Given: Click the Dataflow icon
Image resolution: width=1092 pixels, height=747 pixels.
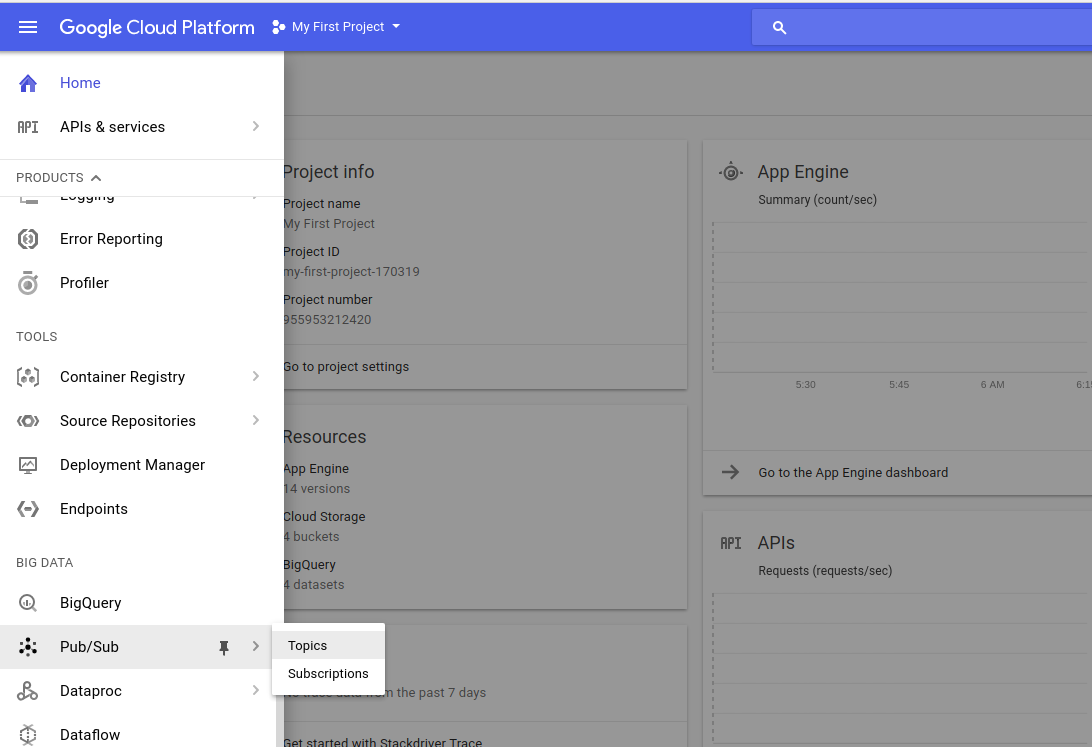Looking at the screenshot, I should [28, 734].
